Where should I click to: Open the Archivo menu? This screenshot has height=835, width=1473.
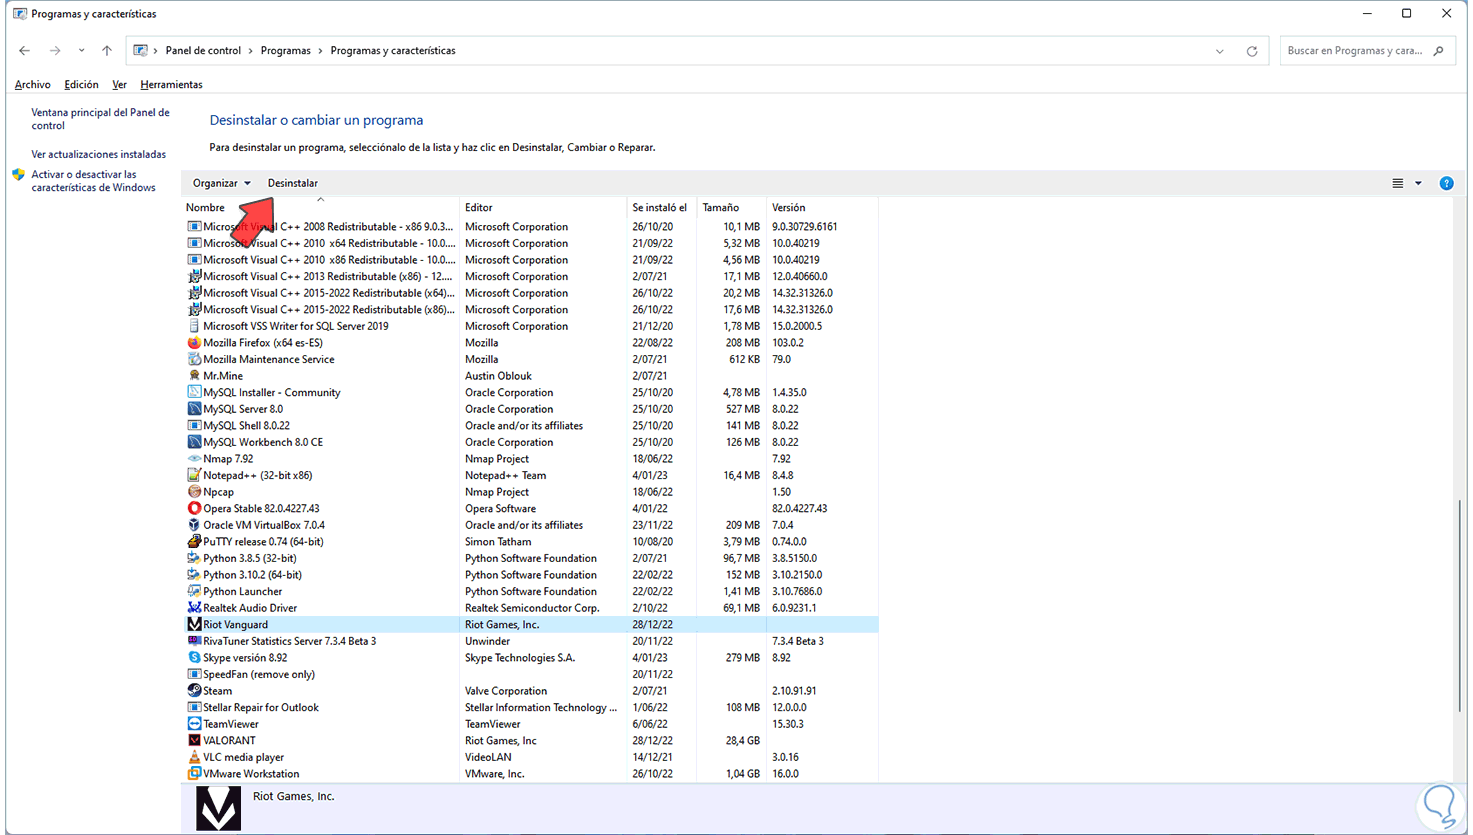(x=33, y=85)
